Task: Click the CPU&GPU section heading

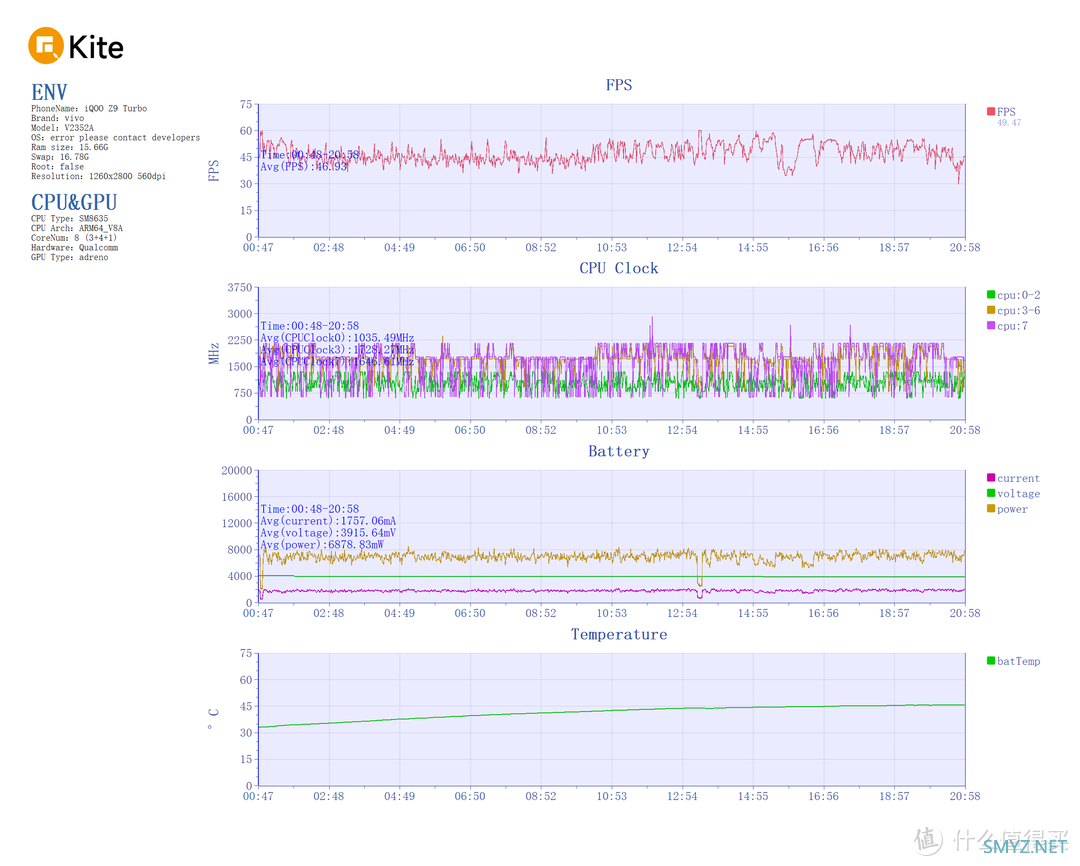Action: click(x=74, y=202)
